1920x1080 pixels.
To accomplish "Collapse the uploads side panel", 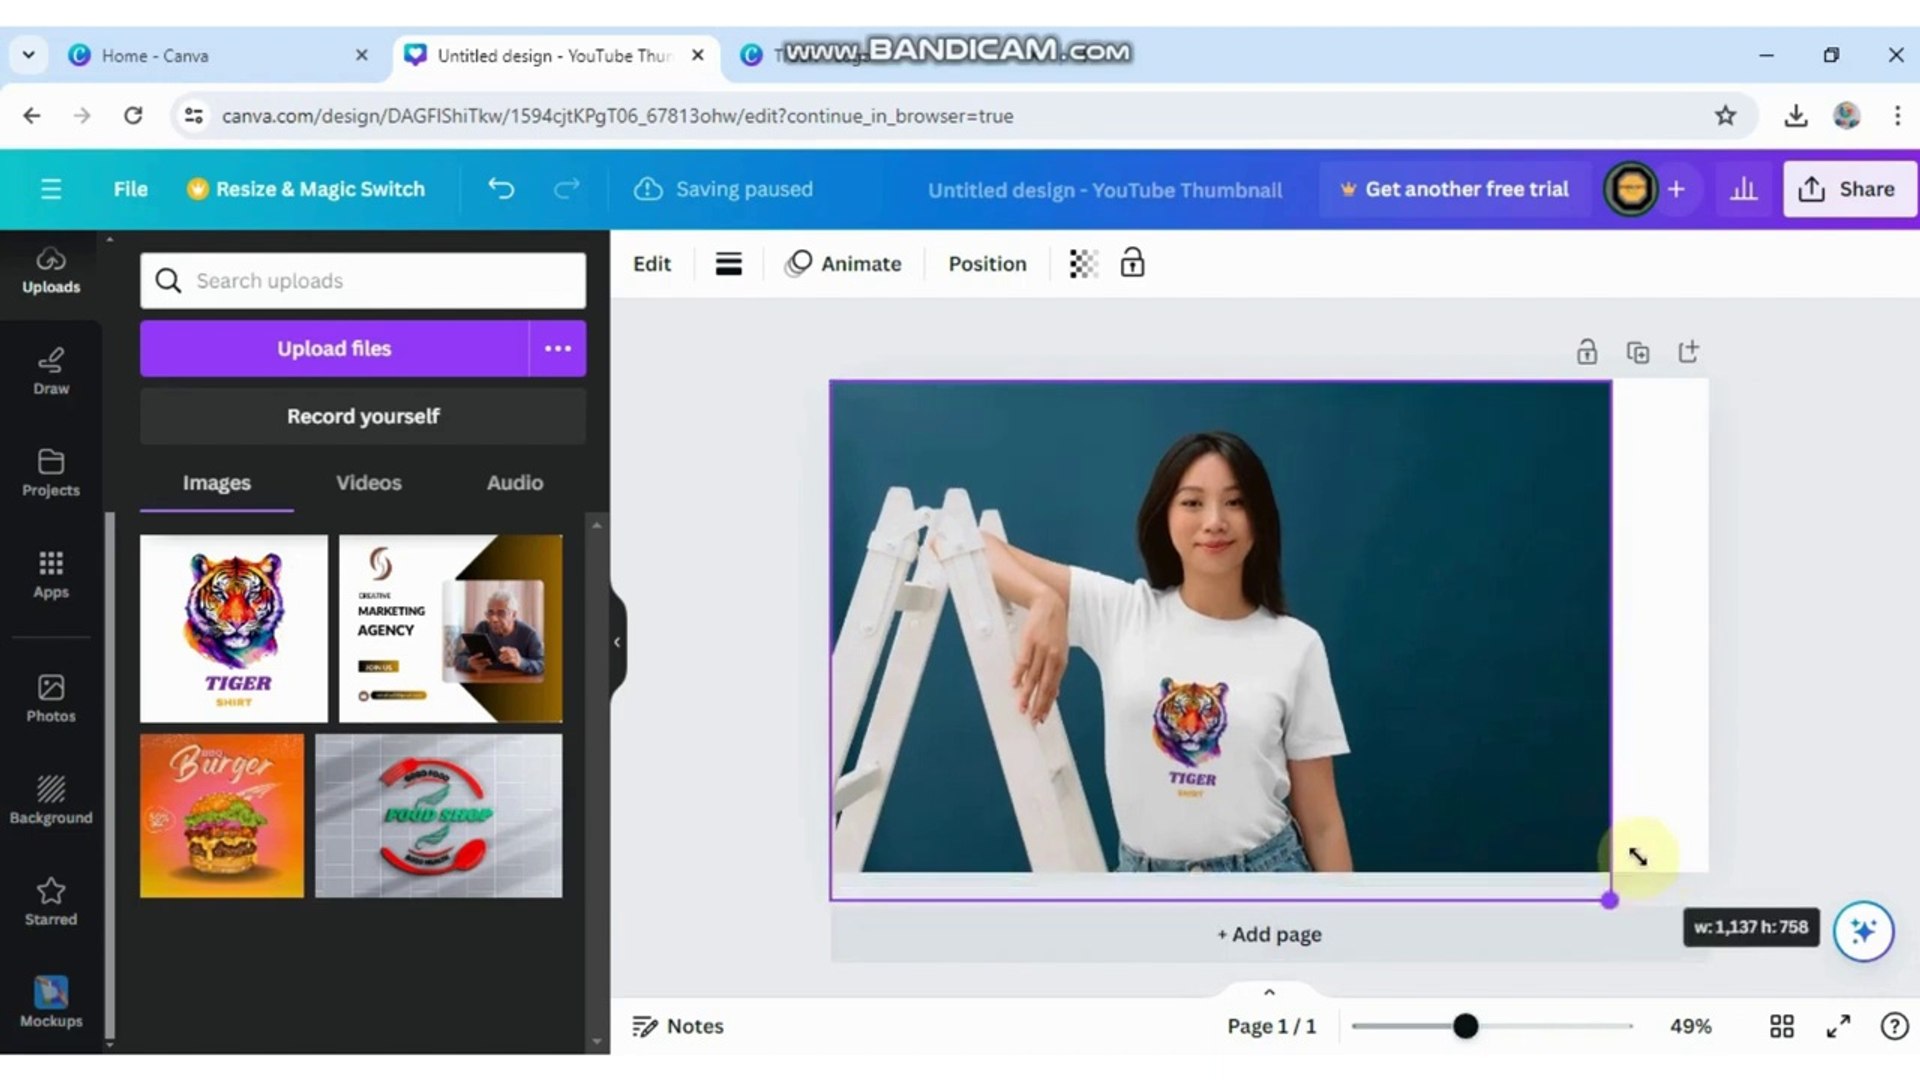I will pyautogui.click(x=617, y=641).
